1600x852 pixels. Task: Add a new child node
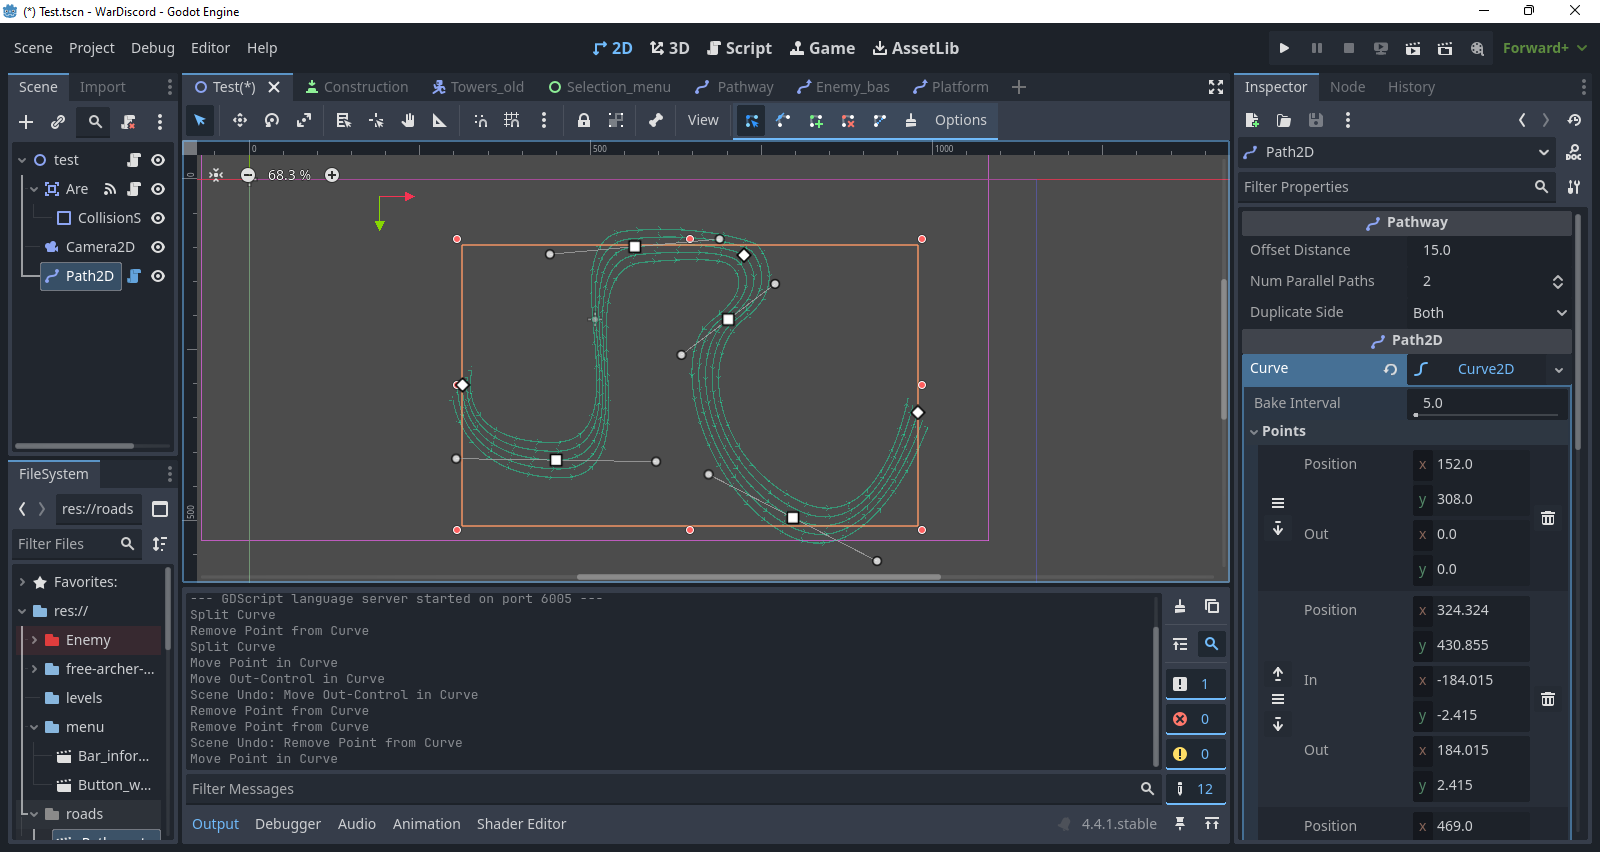pyautogui.click(x=26, y=122)
